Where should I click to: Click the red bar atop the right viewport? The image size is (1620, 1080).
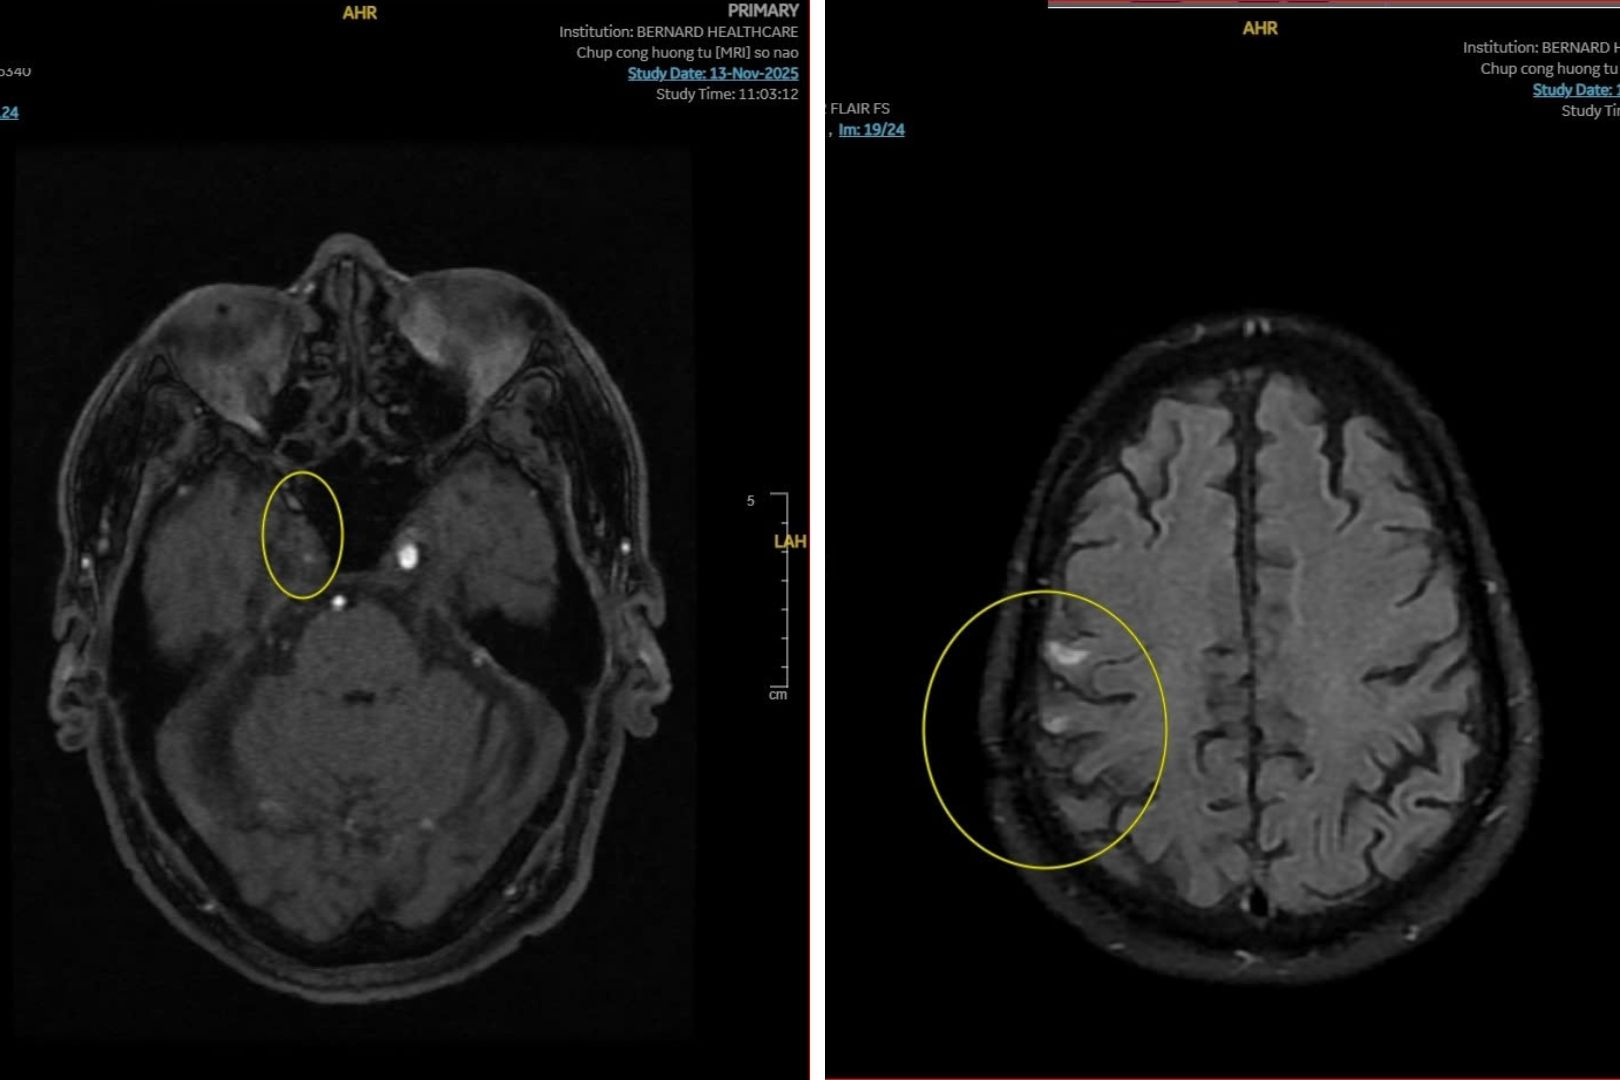click(x=1330, y=3)
